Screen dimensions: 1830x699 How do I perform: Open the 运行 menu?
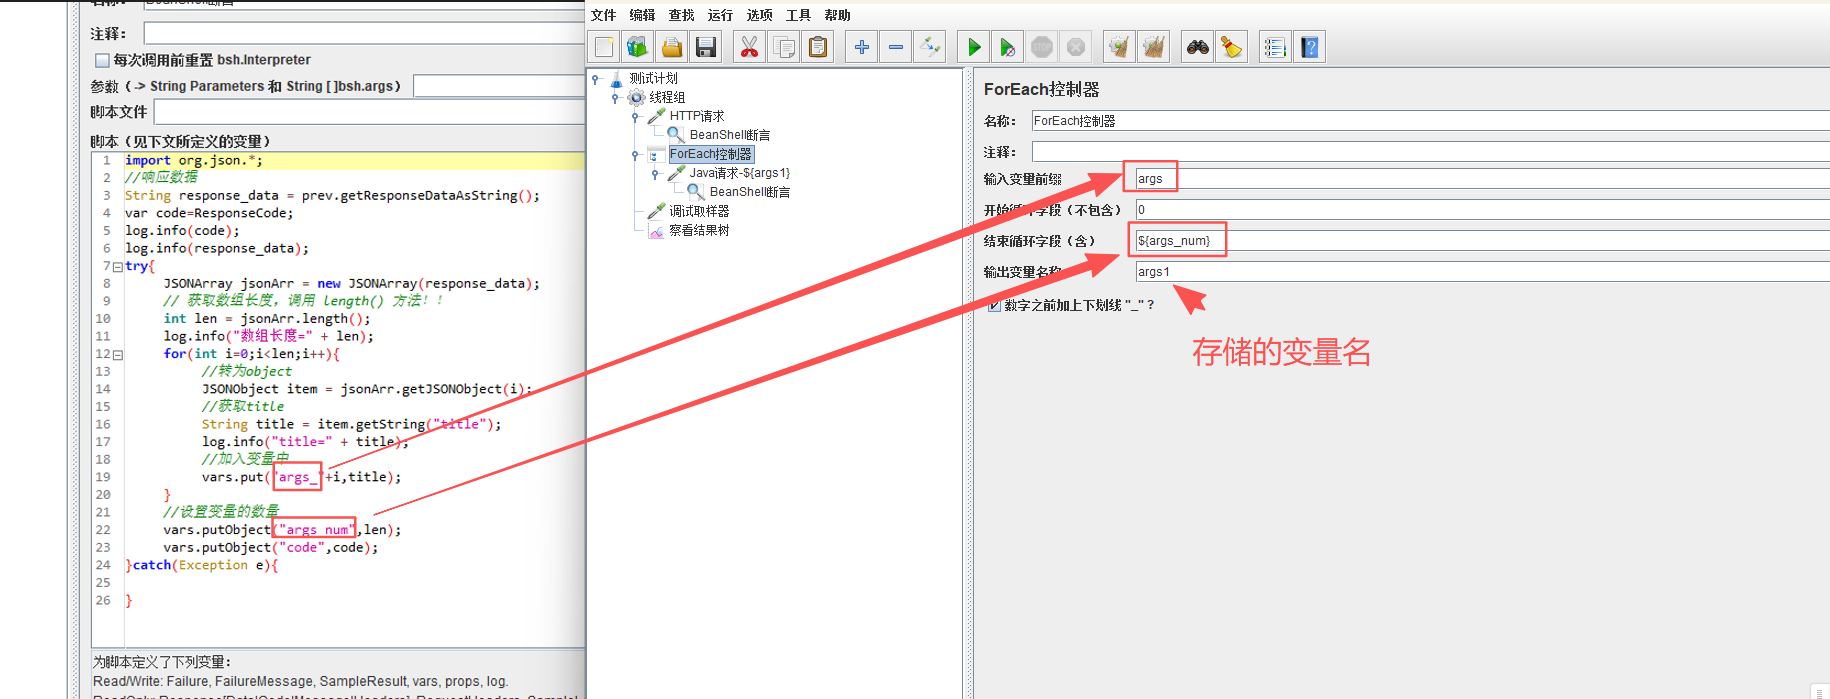(720, 15)
